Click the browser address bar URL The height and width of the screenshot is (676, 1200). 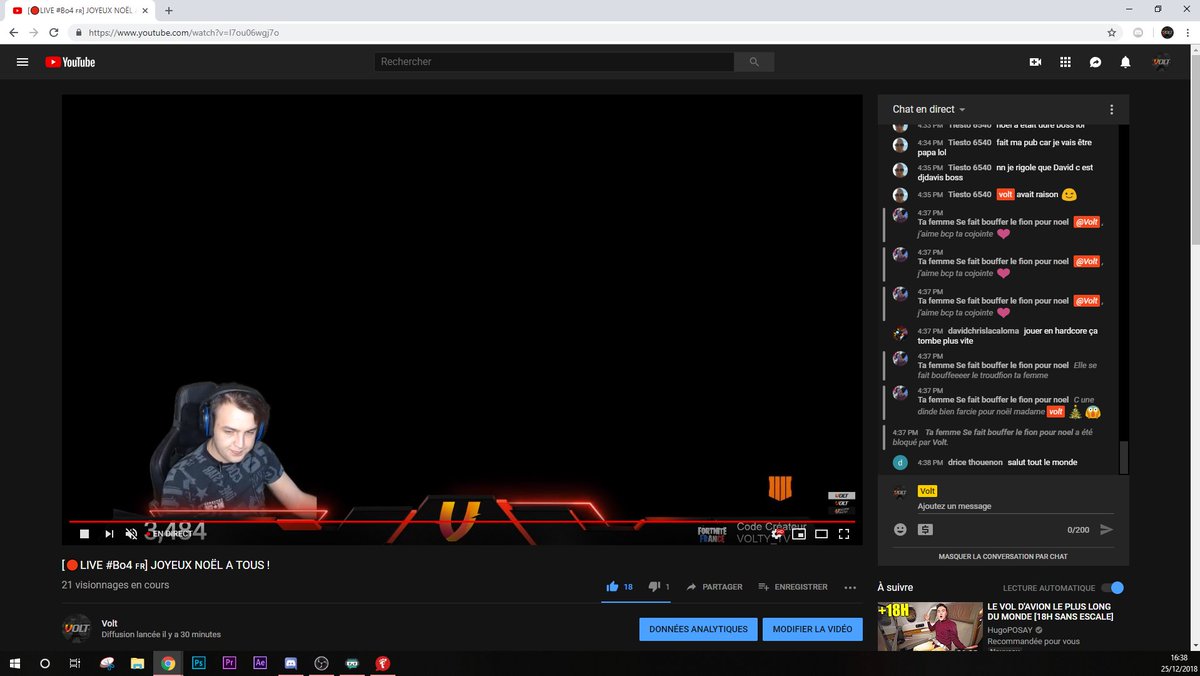tap(183, 32)
